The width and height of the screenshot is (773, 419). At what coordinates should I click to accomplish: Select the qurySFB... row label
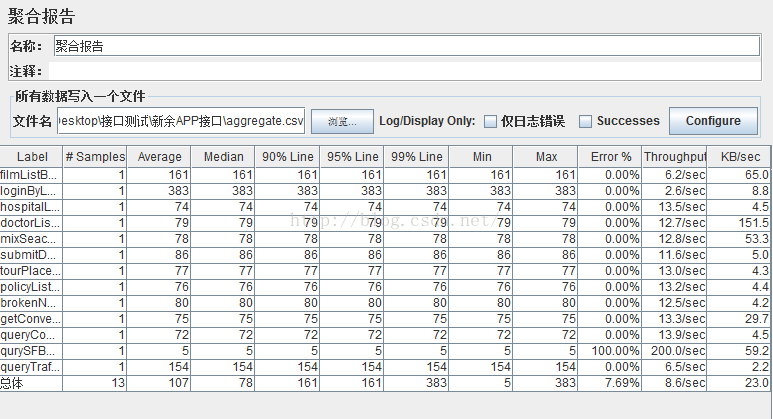(x=31, y=351)
